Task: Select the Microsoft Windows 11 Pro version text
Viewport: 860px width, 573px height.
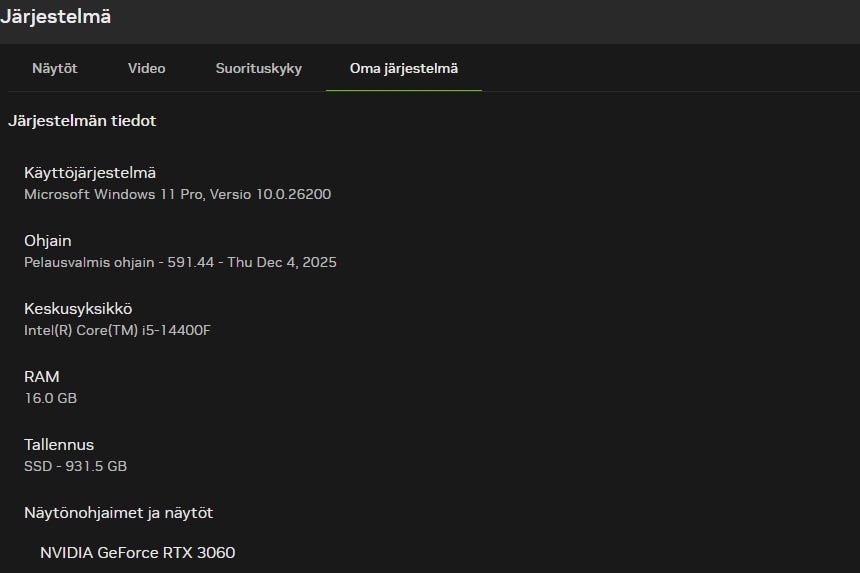Action: coord(178,194)
